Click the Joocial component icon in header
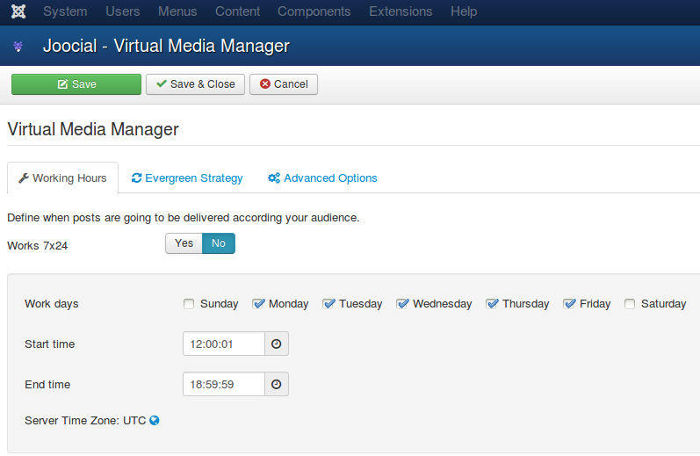The image size is (700, 456). coord(18,46)
